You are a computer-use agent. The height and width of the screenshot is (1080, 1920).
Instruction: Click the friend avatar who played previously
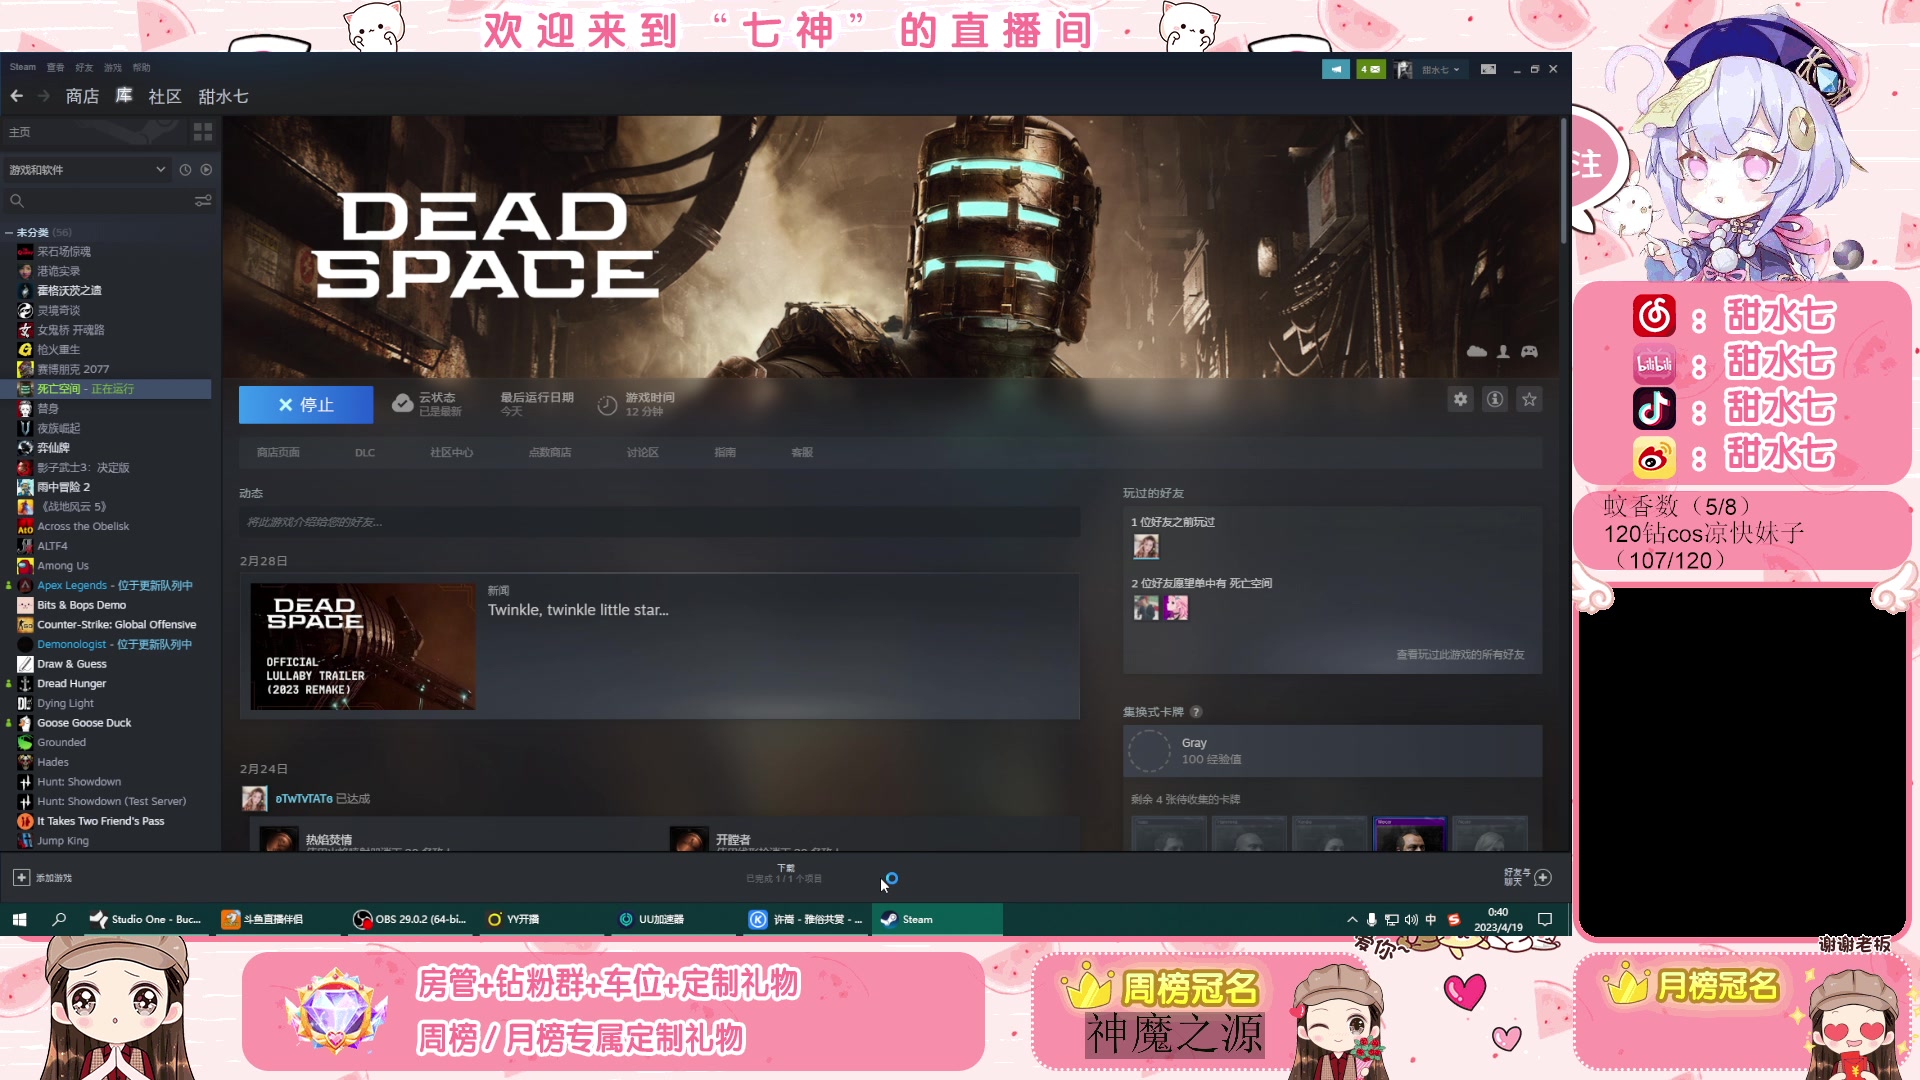[1146, 546]
